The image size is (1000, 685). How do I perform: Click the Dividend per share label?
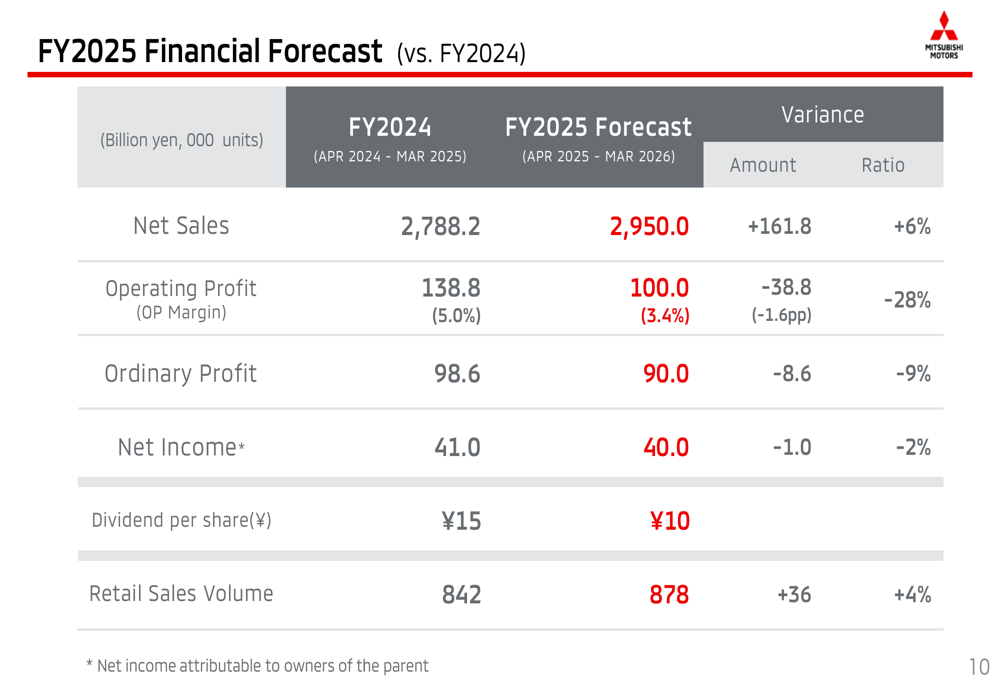[181, 521]
